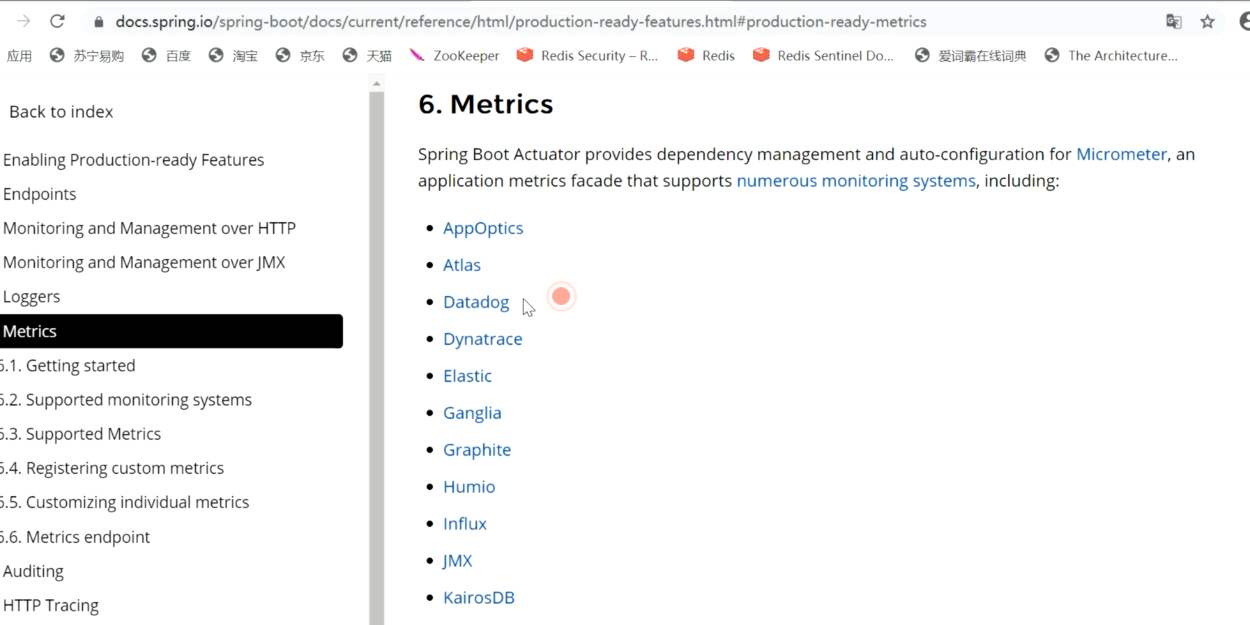This screenshot has width=1250, height=625.
Task: Open the translate page icon
Action: click(1174, 21)
